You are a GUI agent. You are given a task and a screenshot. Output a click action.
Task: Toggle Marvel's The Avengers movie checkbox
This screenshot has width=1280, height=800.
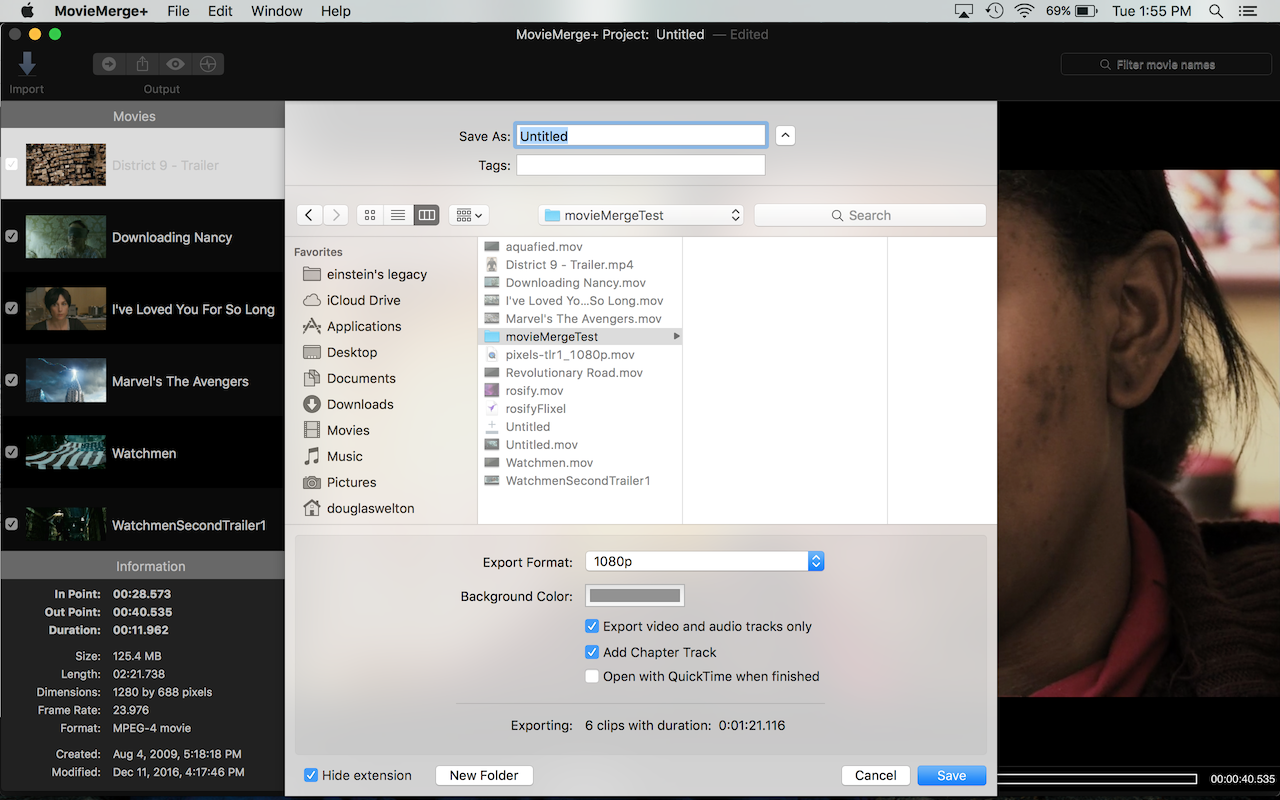point(11,380)
